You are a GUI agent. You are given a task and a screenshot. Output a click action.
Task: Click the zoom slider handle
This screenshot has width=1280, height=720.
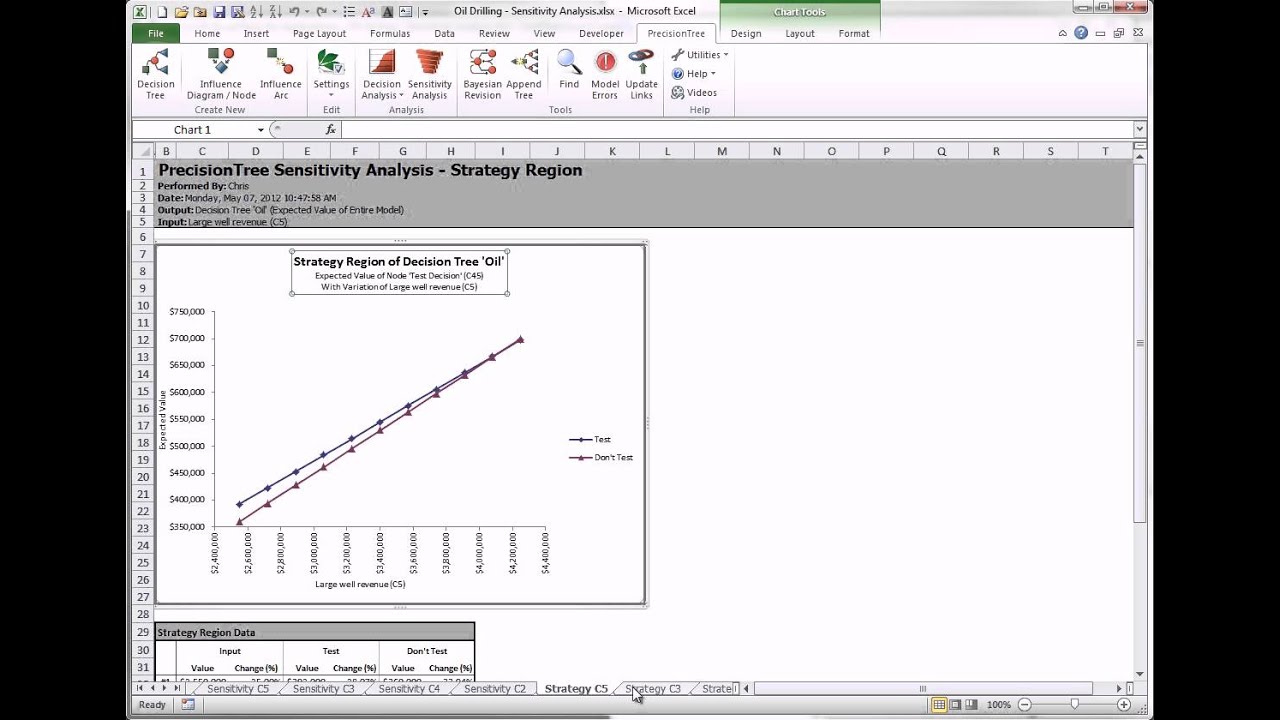tap(1075, 705)
